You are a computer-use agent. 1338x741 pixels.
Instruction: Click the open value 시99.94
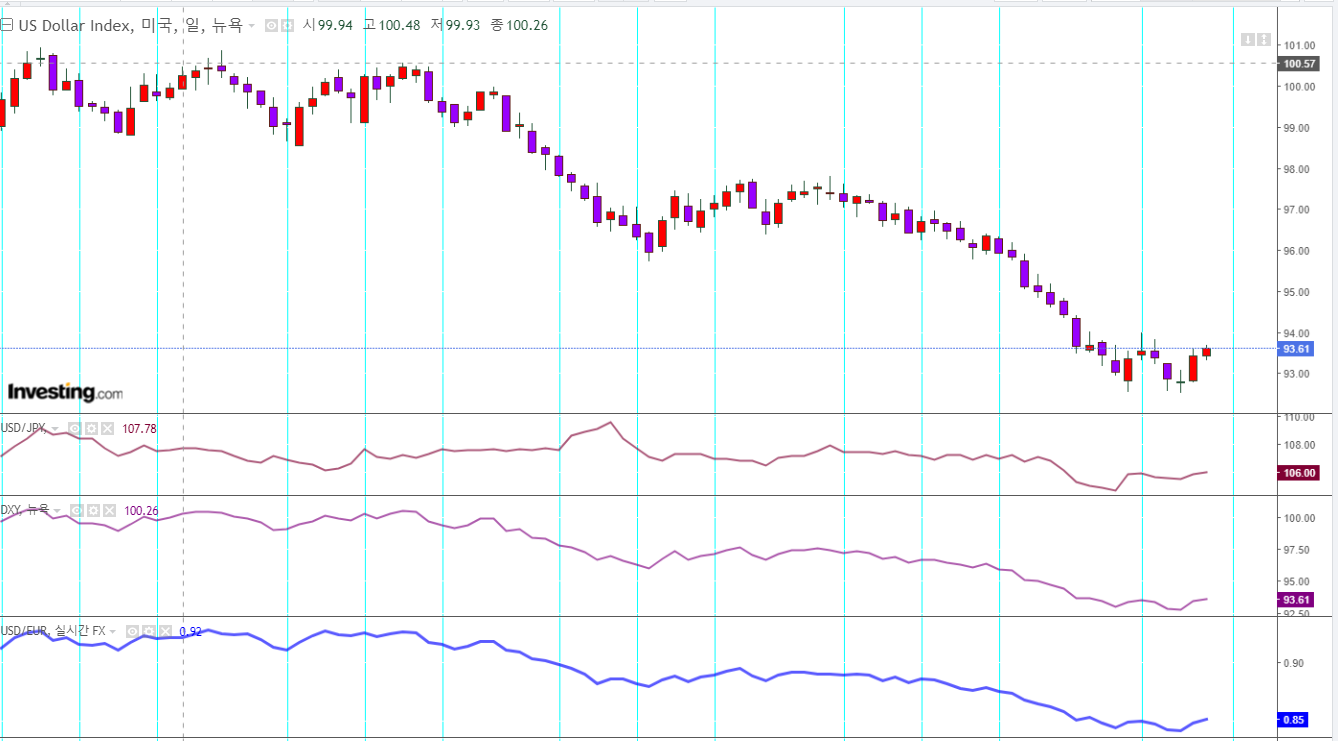click(x=328, y=26)
